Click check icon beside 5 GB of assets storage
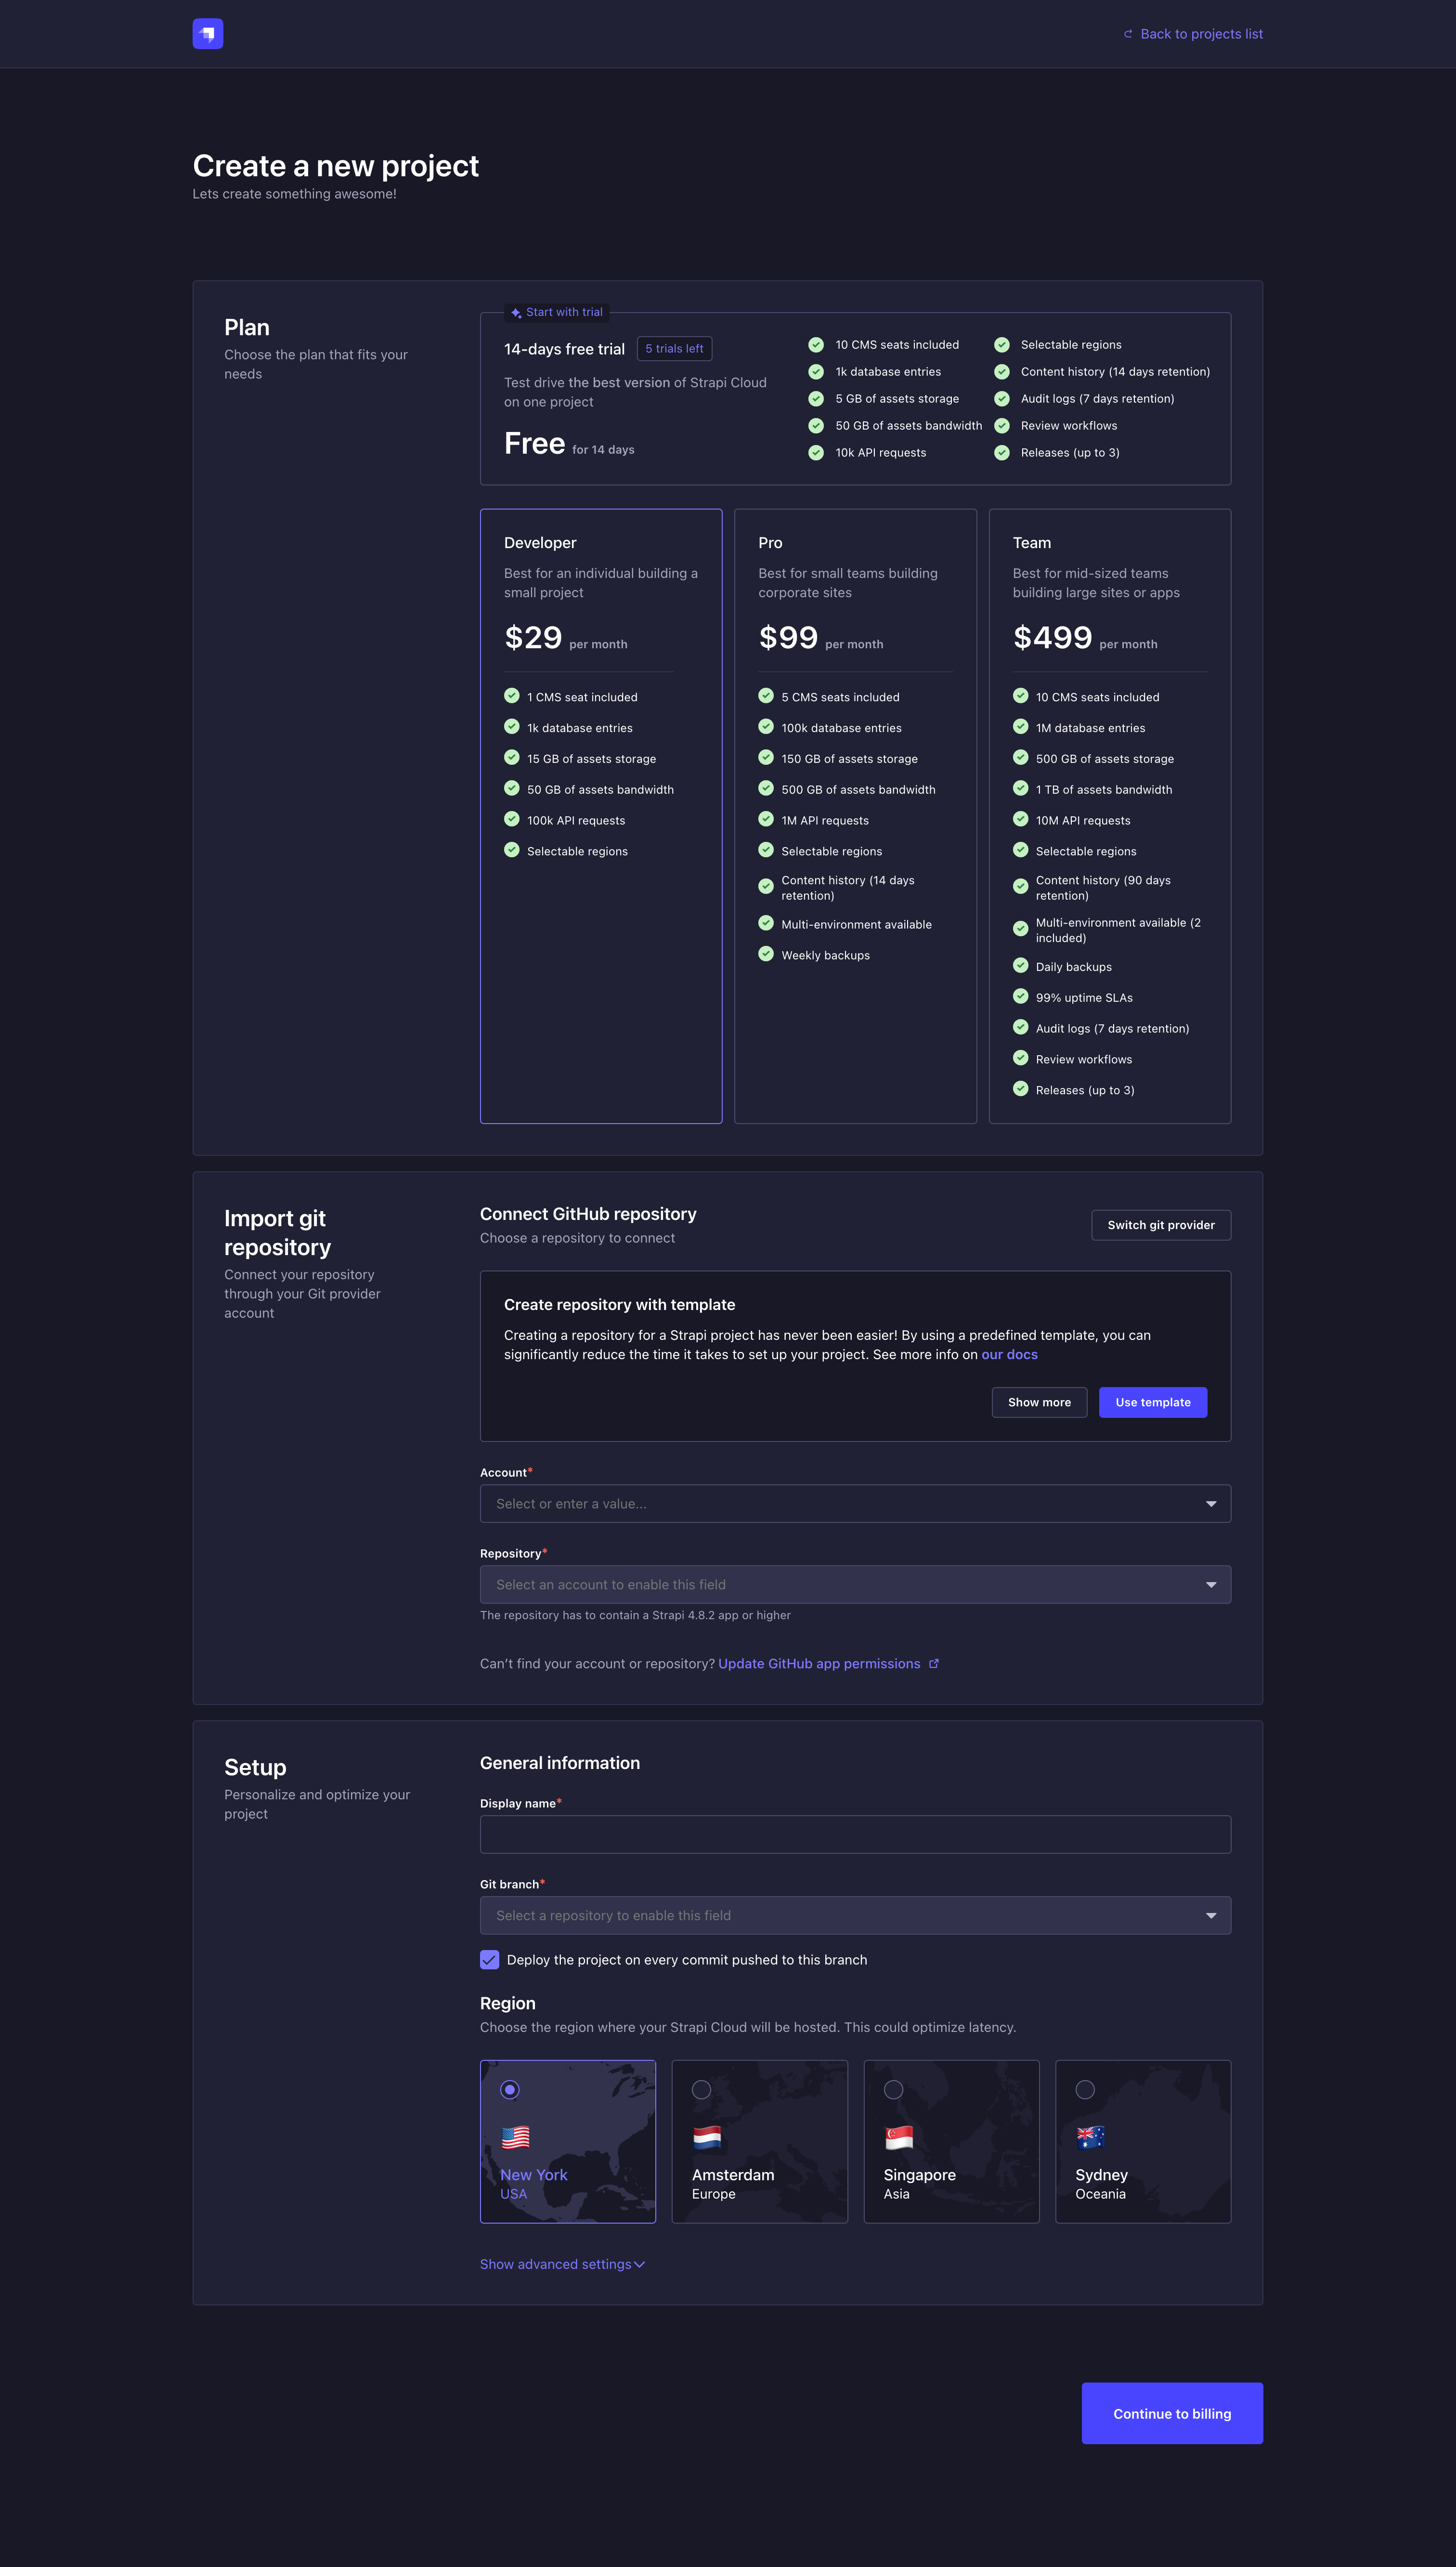Viewport: 1456px width, 2567px height. (x=816, y=398)
